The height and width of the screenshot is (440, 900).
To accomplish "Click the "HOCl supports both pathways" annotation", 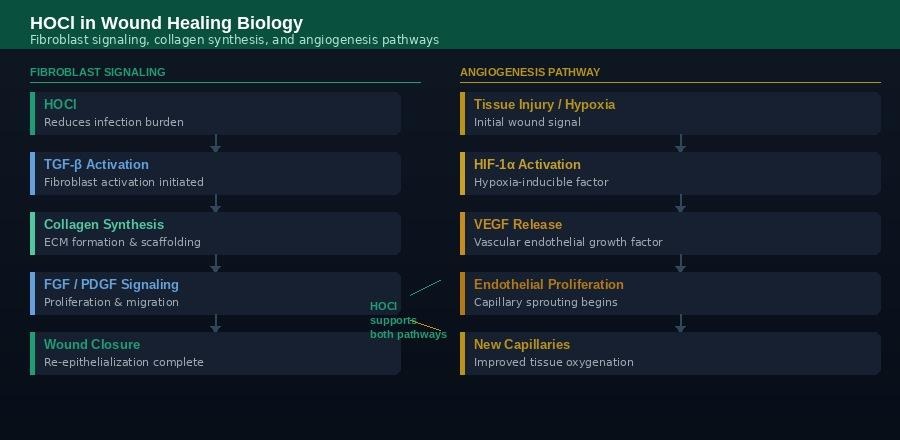I will tap(394, 320).
